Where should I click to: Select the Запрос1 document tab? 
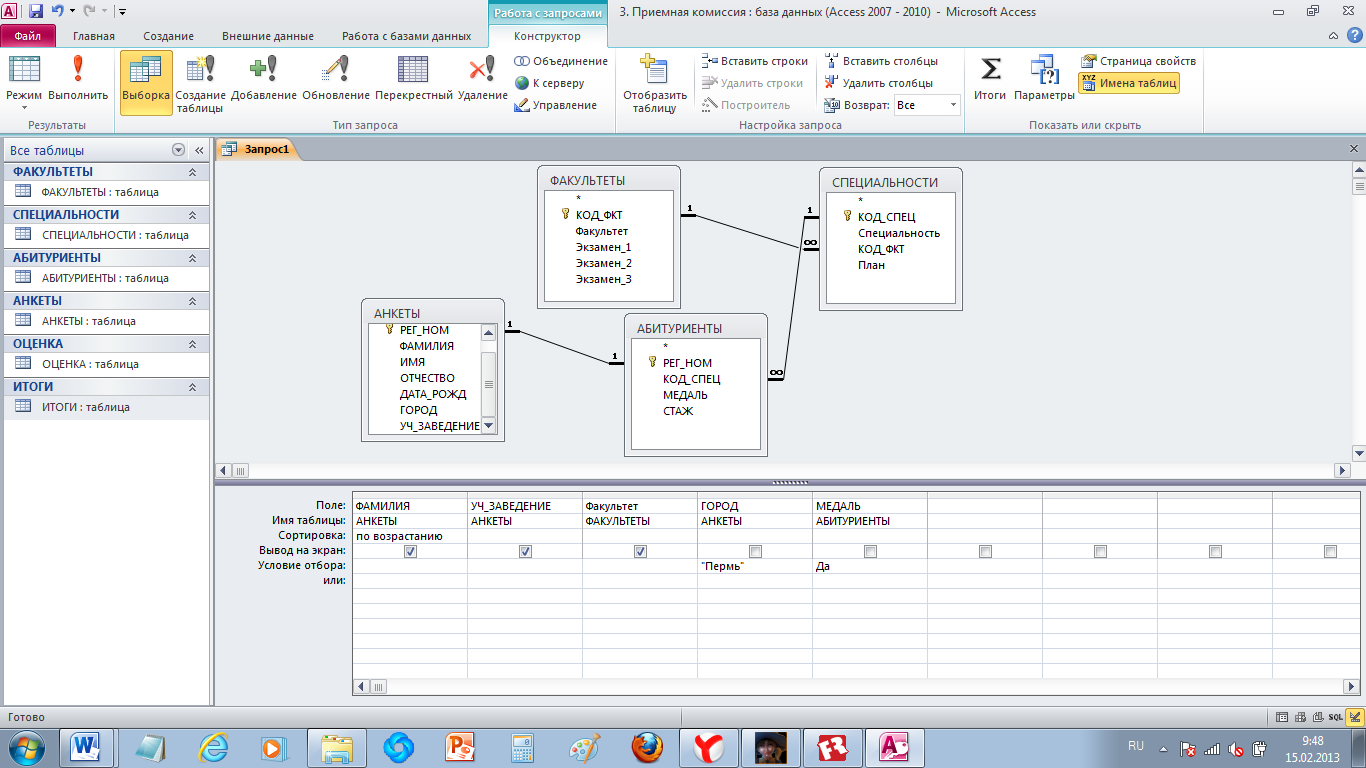click(x=258, y=149)
